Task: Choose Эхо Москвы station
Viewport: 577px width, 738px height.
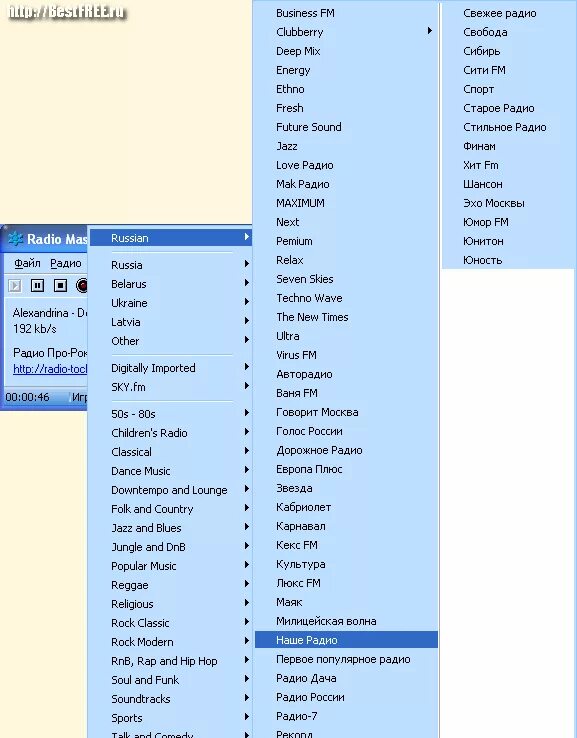Action: click(x=509, y=203)
